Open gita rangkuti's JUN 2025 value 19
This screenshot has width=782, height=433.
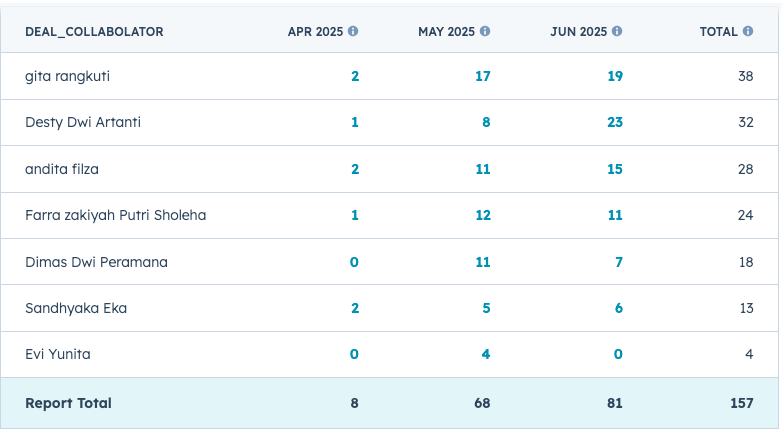pyautogui.click(x=614, y=76)
